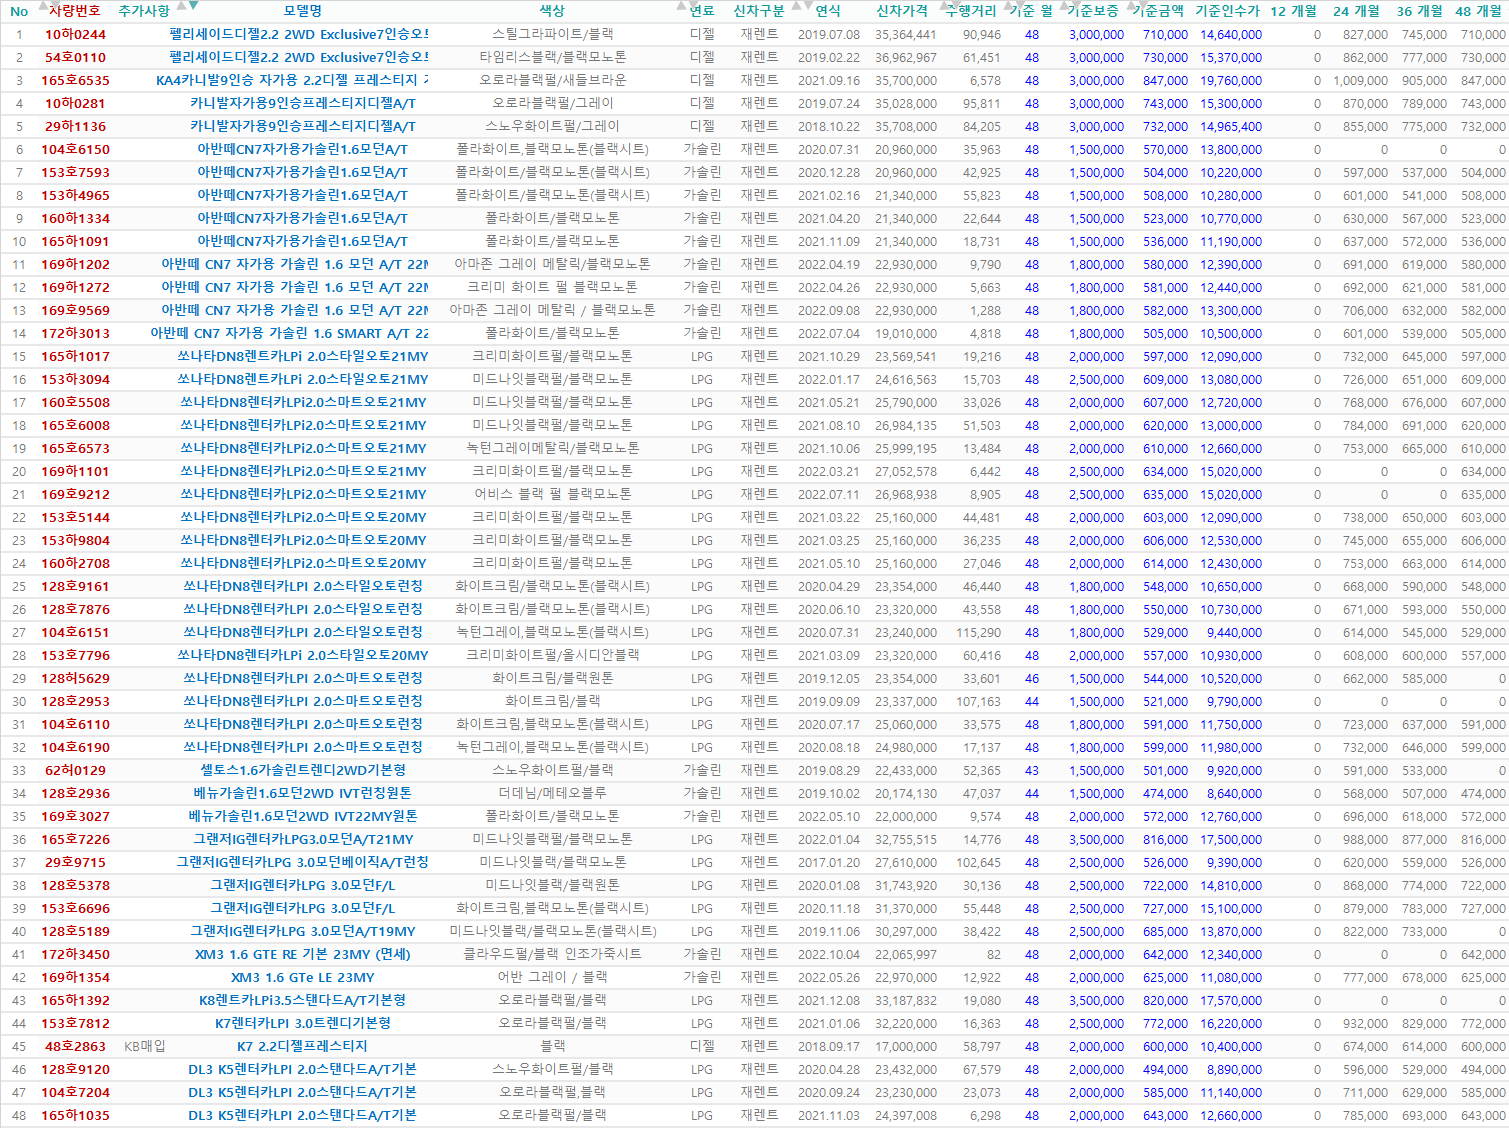The height and width of the screenshot is (1128, 1509).
Task: Click the 추가사항 column header
Action: point(144,11)
